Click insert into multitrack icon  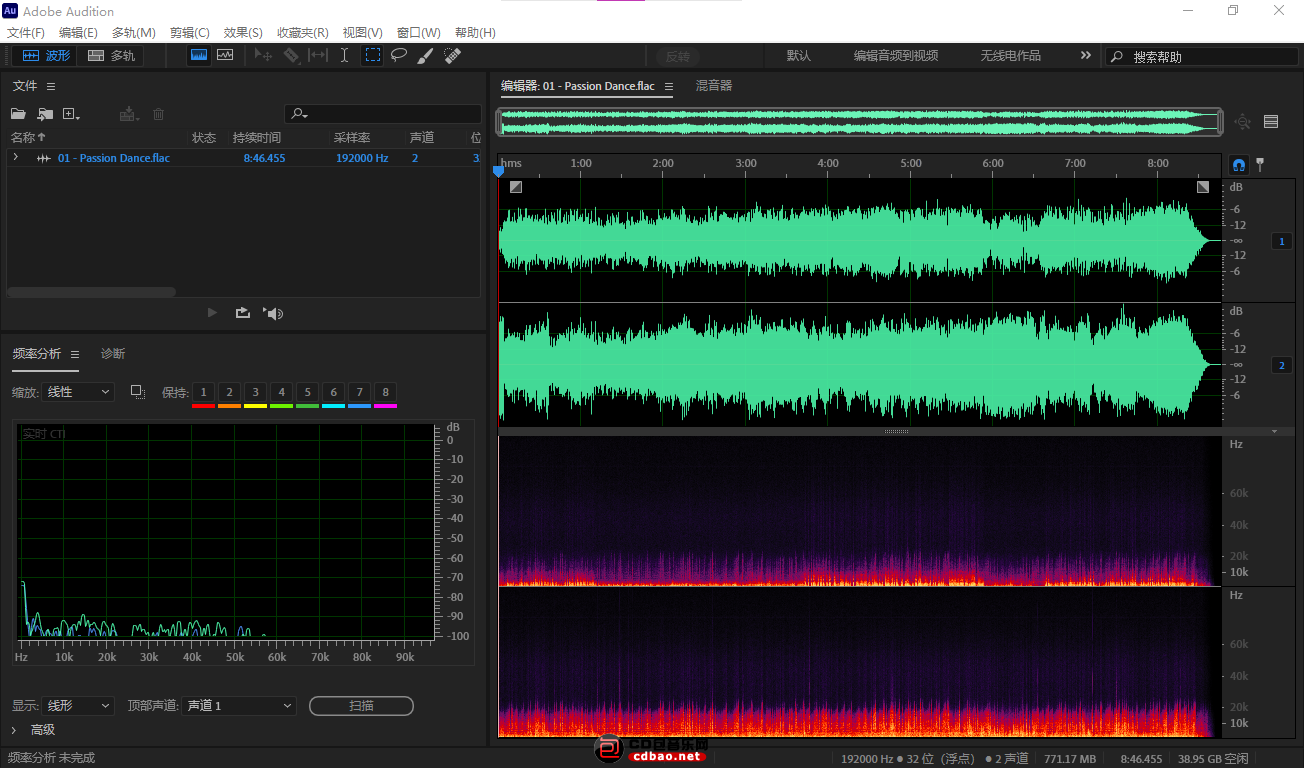click(x=128, y=114)
